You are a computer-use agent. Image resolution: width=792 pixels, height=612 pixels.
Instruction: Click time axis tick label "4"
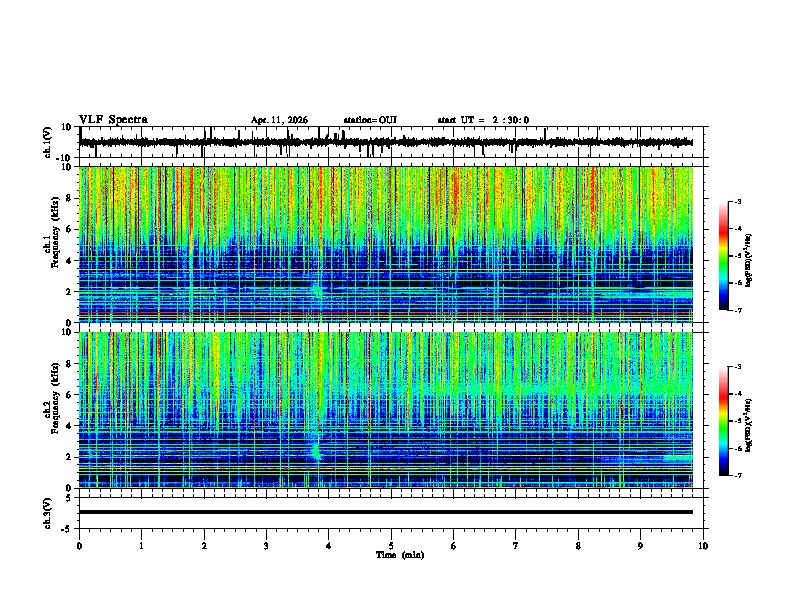click(x=329, y=546)
